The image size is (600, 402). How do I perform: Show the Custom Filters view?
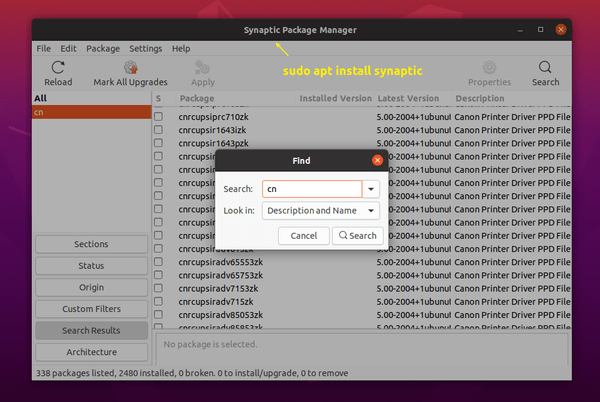point(91,309)
